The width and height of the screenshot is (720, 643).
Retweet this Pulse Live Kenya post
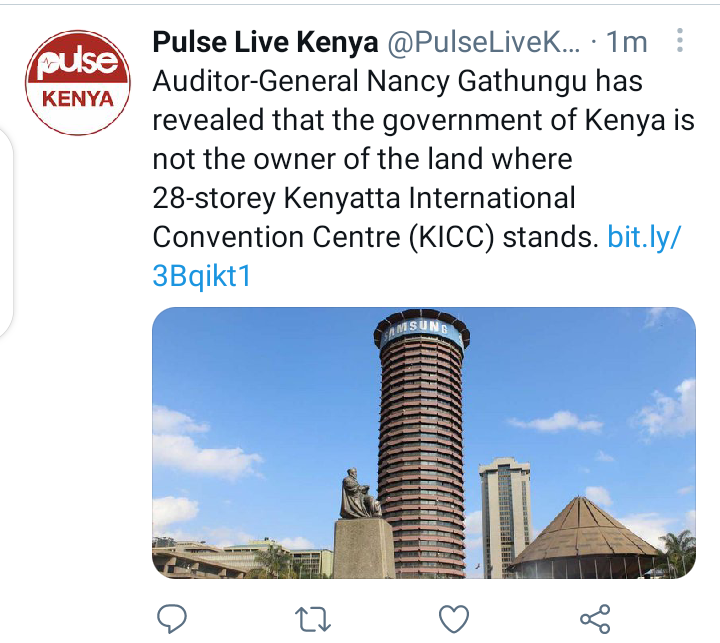tap(313, 619)
